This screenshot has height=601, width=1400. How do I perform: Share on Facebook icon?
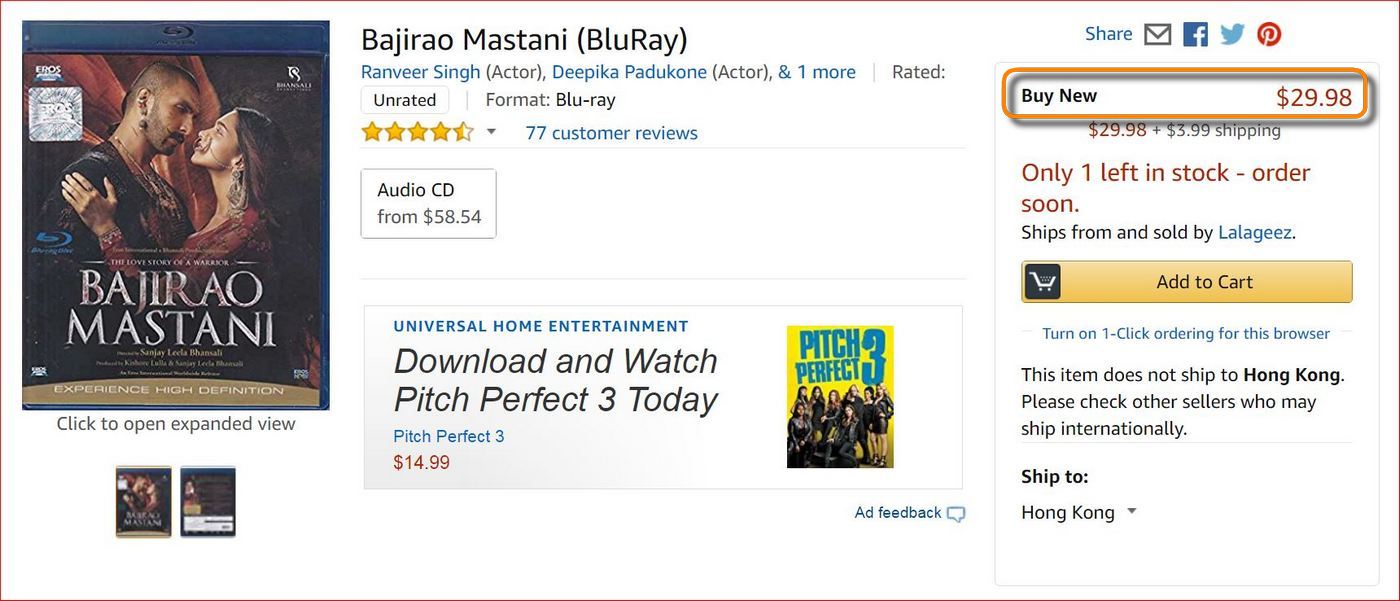pos(1195,34)
